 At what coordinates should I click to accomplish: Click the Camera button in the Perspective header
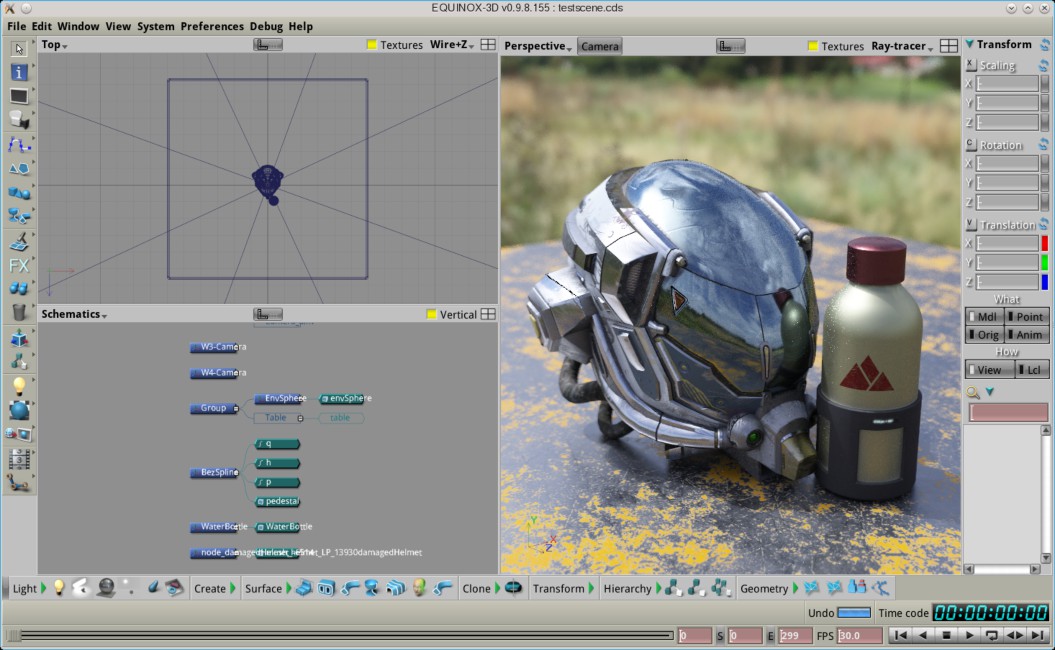600,46
